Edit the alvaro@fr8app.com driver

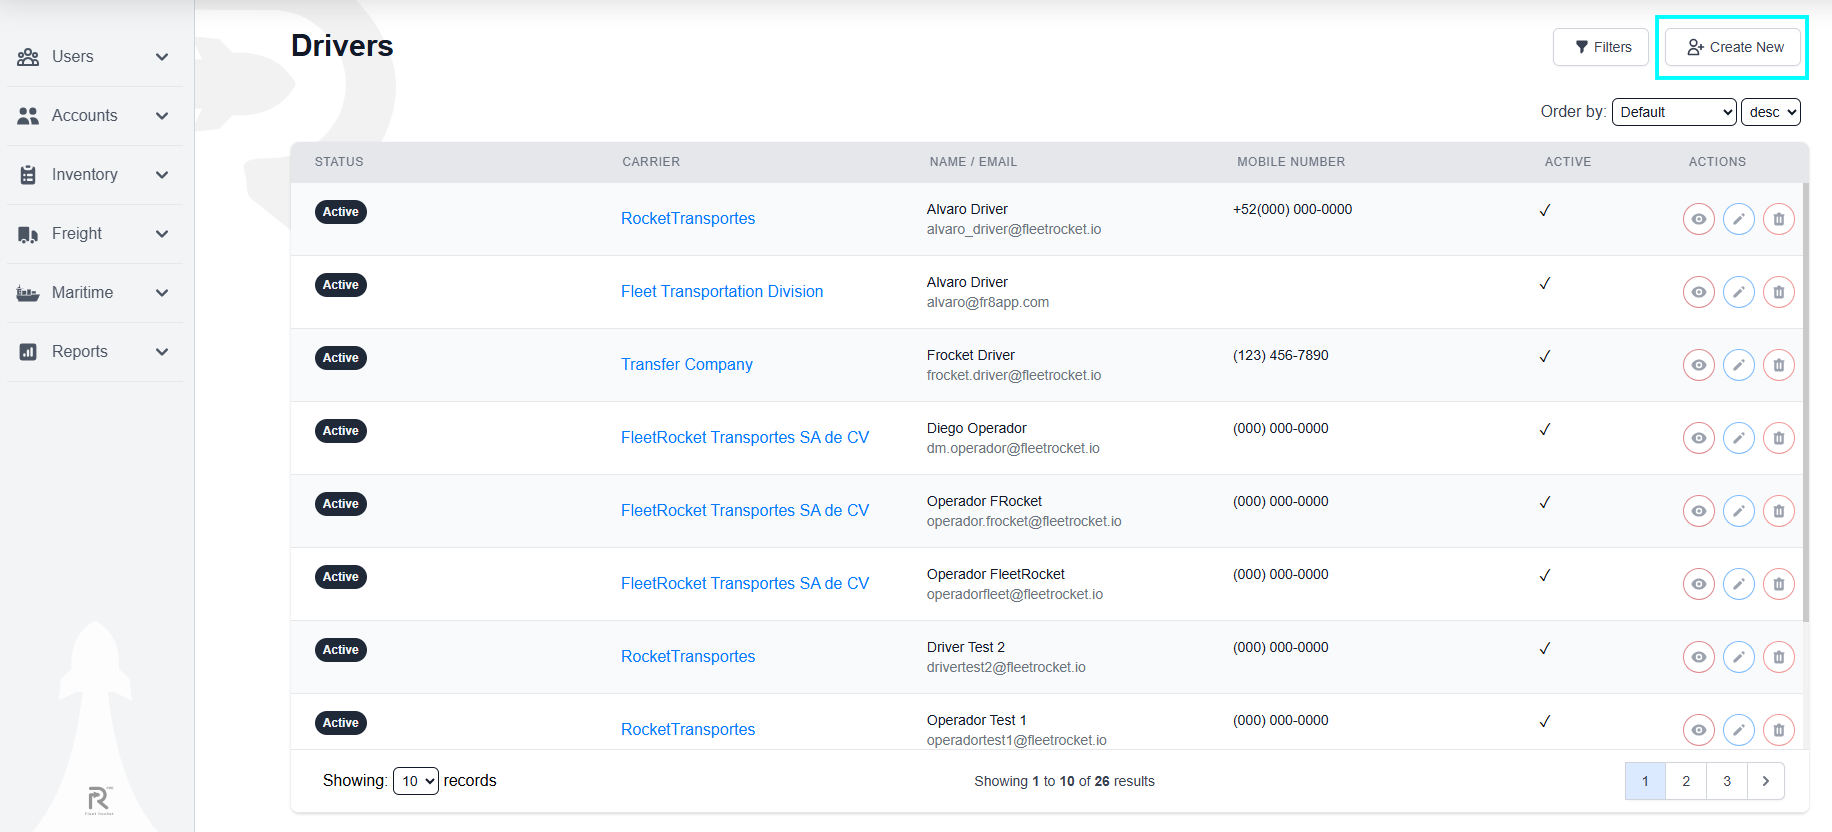[x=1738, y=292]
